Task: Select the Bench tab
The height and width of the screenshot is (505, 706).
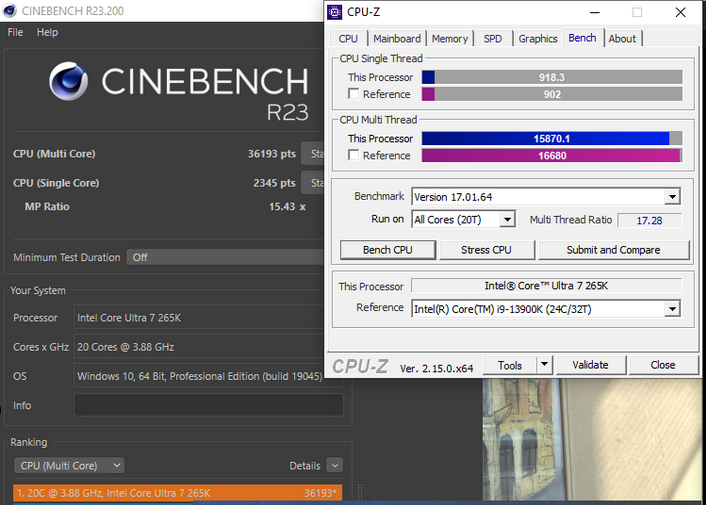Action: (582, 38)
